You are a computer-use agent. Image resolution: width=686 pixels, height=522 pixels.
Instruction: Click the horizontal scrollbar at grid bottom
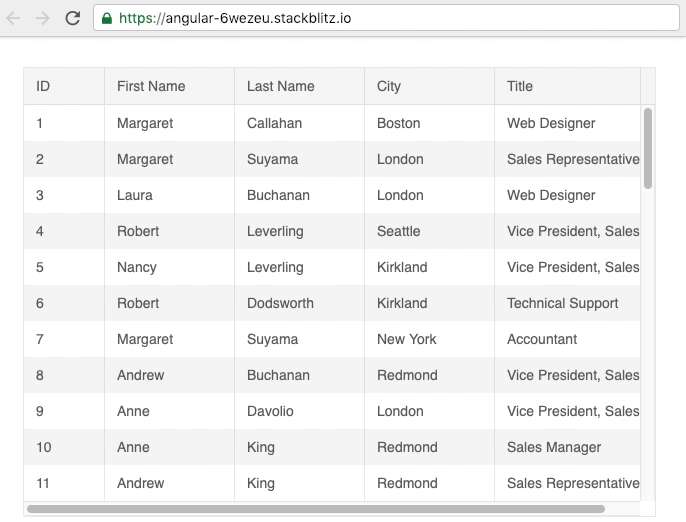pyautogui.click(x=316, y=509)
